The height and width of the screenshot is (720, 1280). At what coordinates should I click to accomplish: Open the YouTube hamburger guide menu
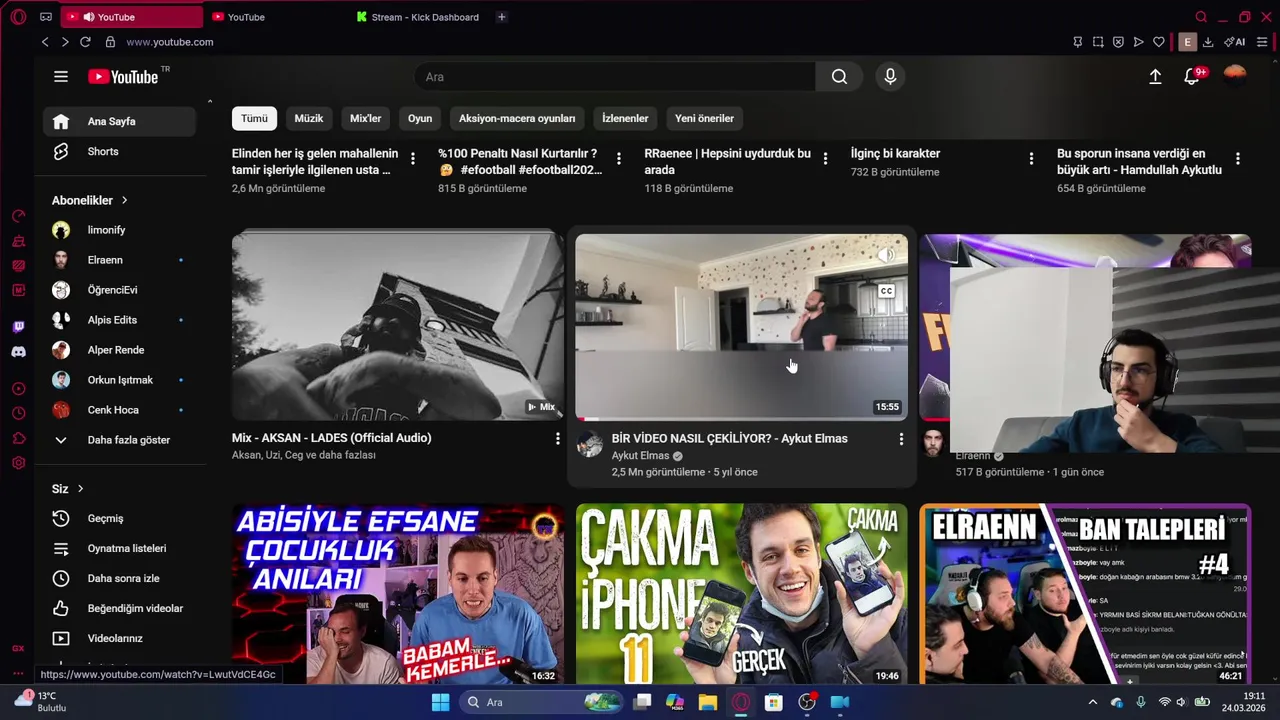pos(61,77)
